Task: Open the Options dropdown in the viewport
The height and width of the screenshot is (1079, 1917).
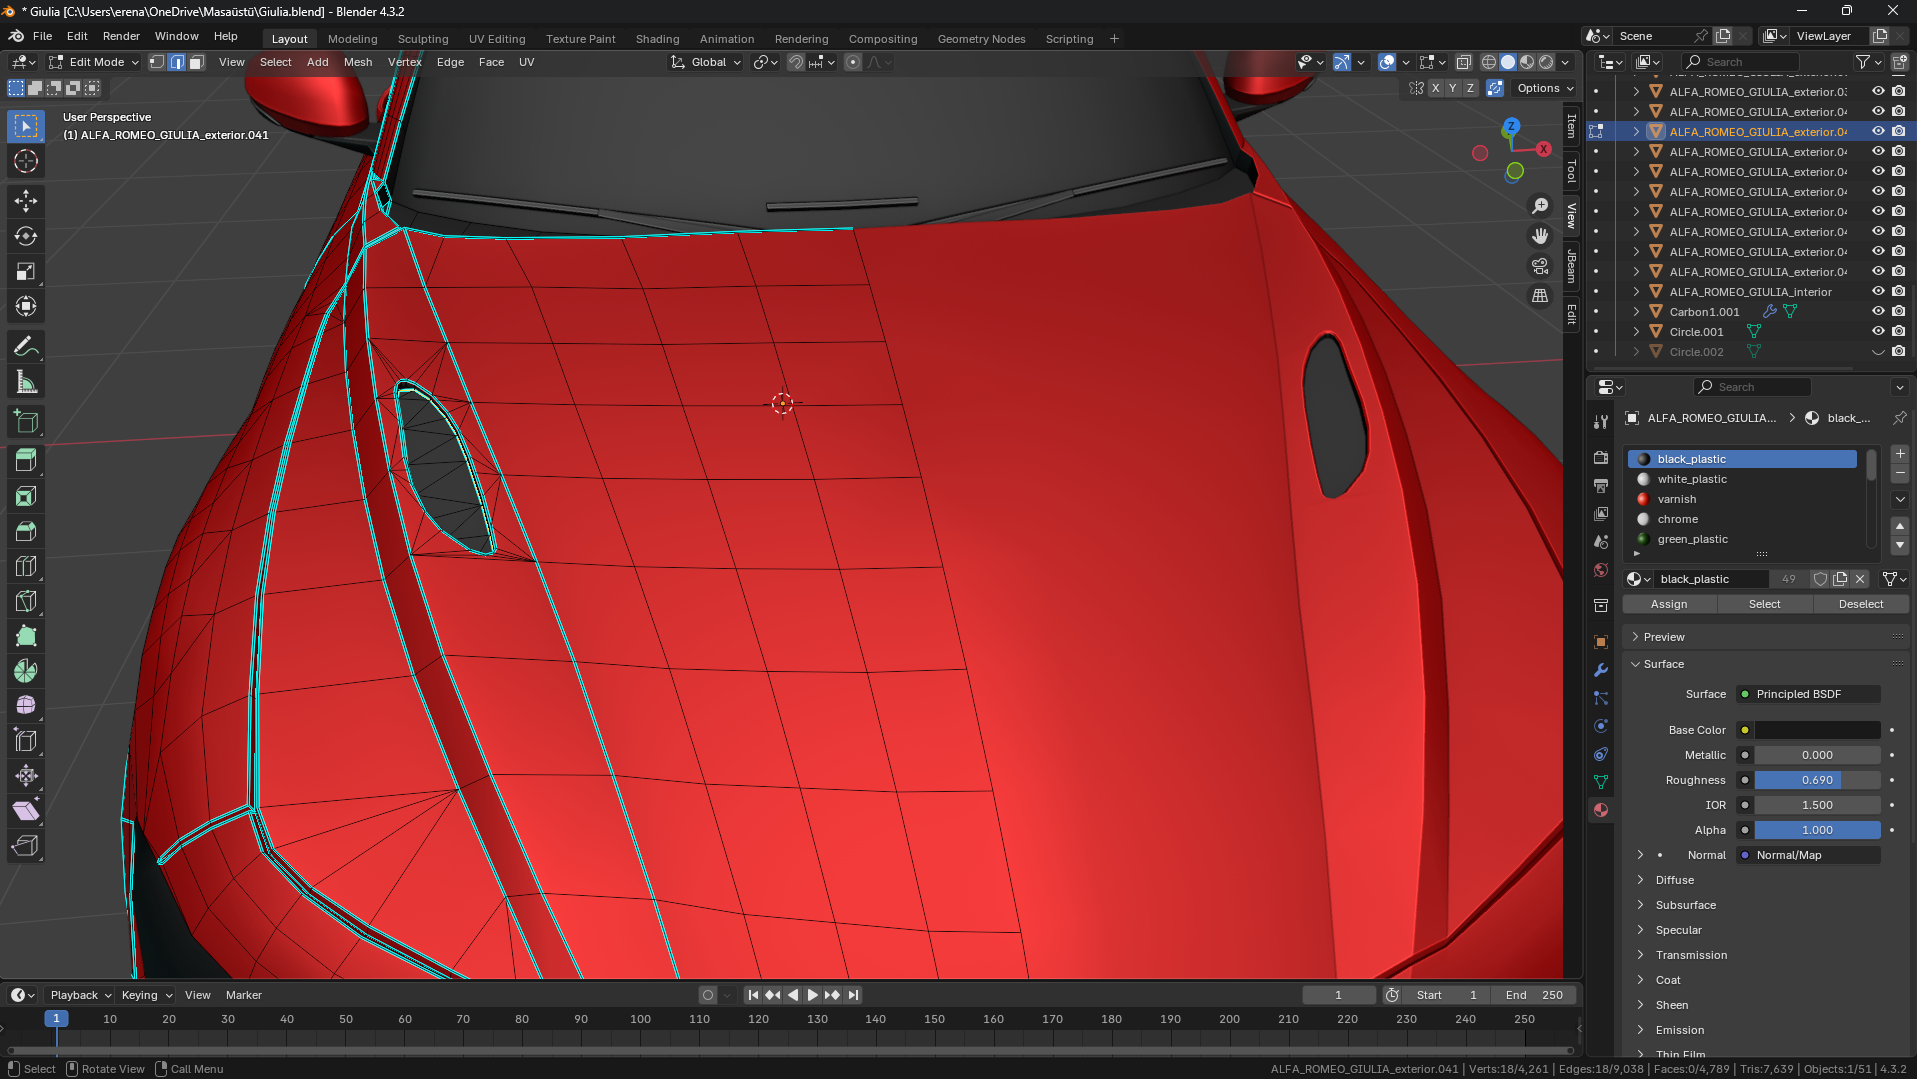Action: pos(1545,88)
